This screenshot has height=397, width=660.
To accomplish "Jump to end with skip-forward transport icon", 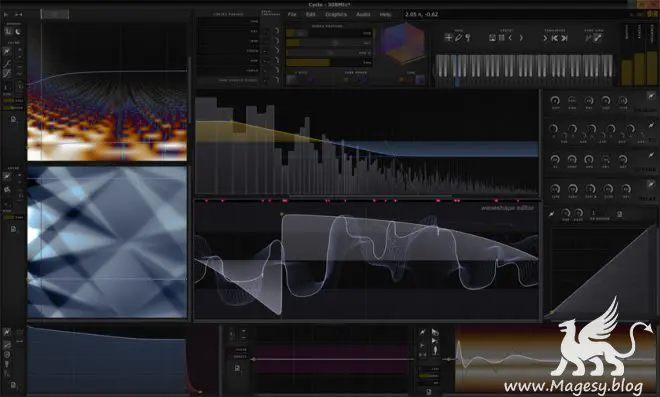I will (564, 38).
